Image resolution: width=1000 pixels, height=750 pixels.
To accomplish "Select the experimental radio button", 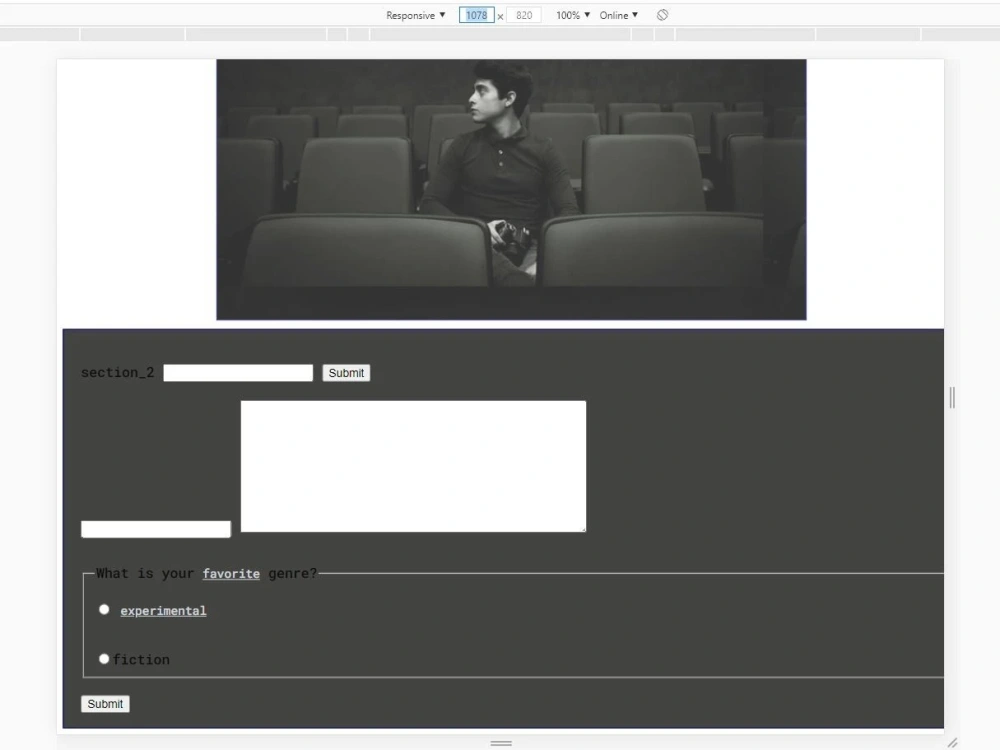I will 104,610.
